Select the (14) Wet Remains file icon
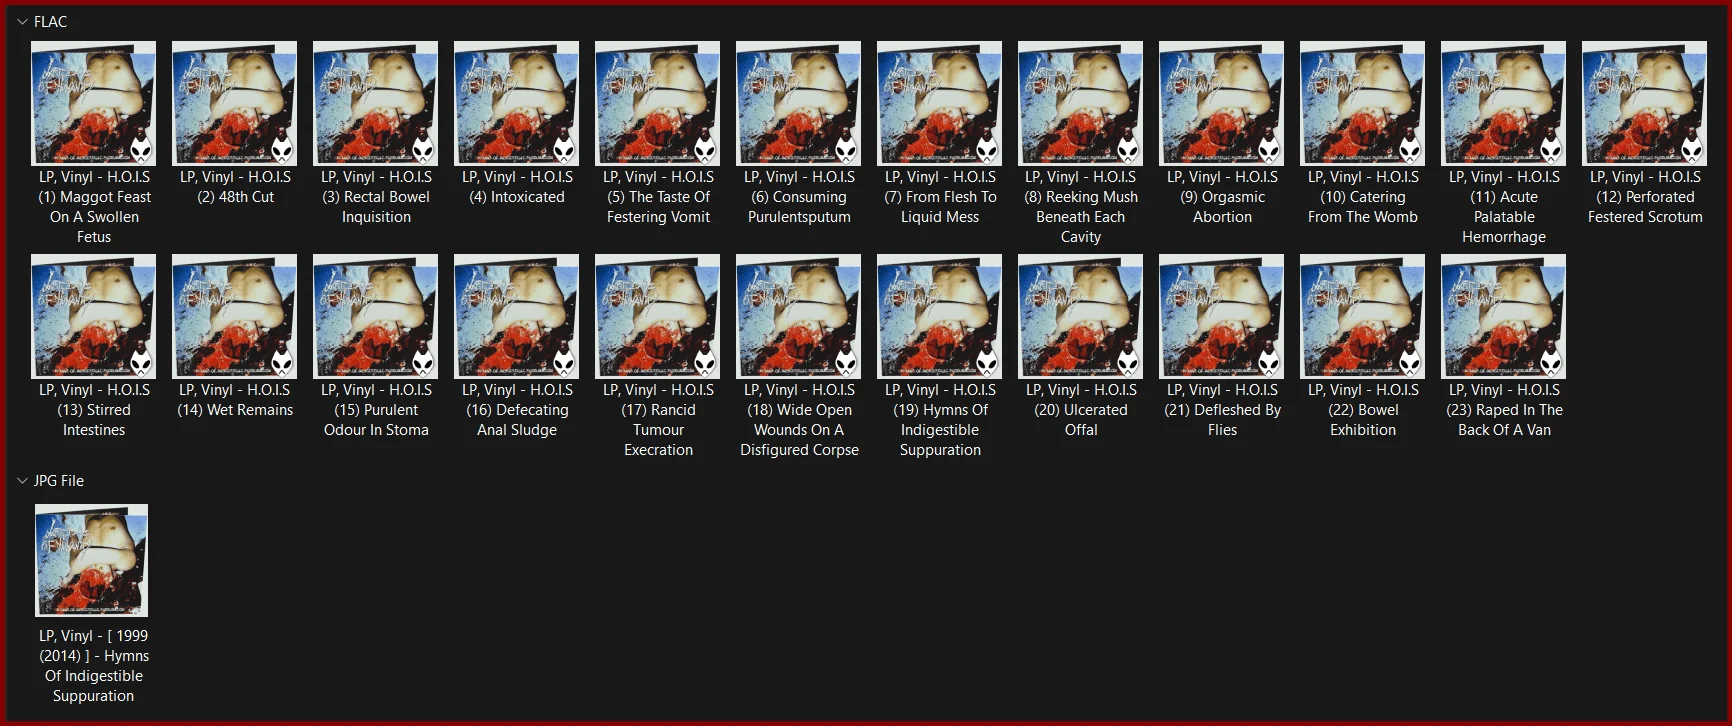 (235, 316)
